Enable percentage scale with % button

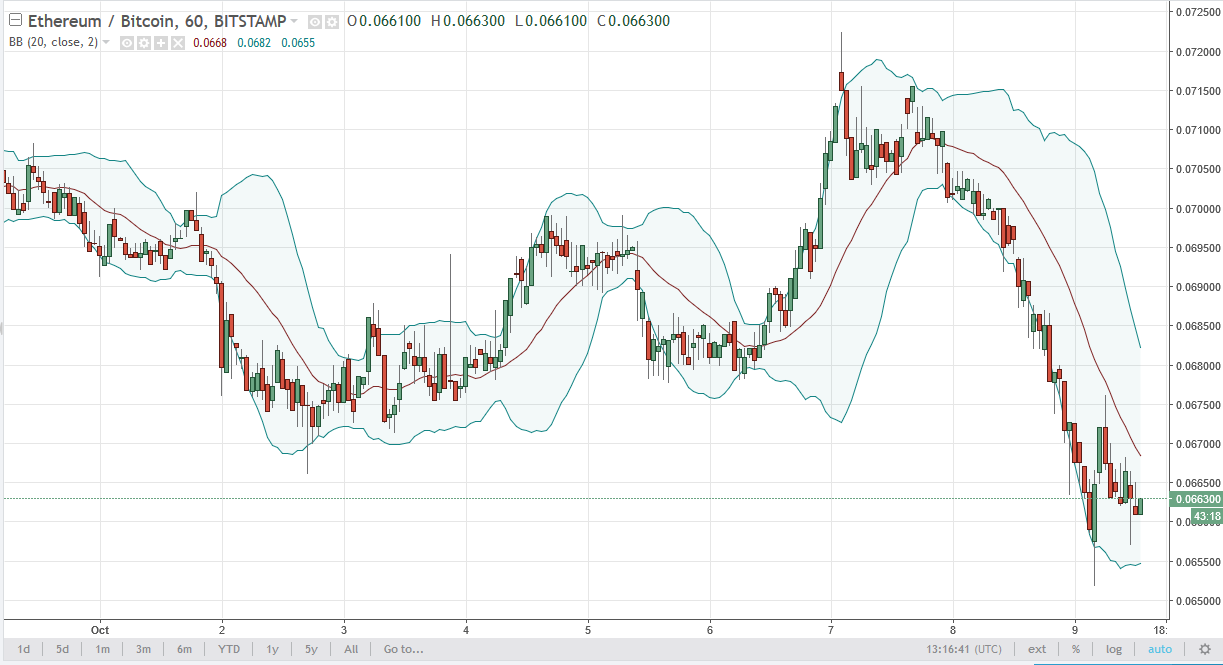pyautogui.click(x=1076, y=649)
